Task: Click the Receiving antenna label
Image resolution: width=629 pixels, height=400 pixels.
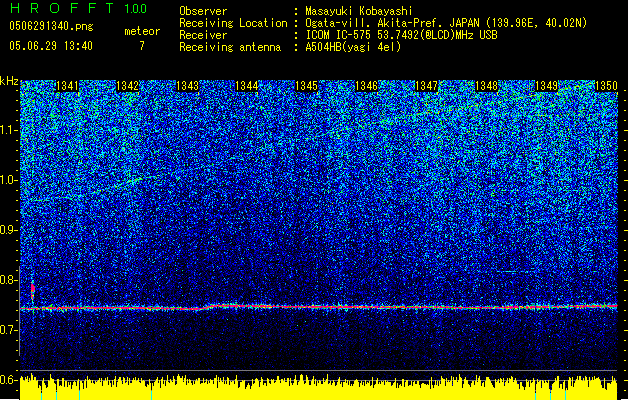Action: 230,47
